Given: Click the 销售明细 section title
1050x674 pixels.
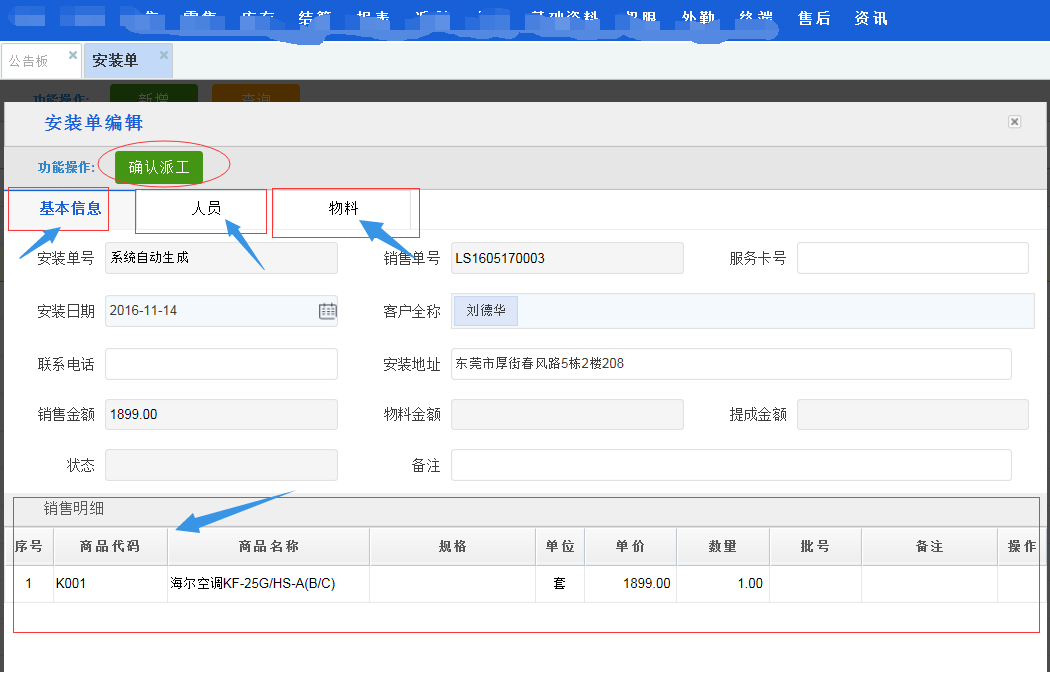Looking at the screenshot, I should (74, 509).
